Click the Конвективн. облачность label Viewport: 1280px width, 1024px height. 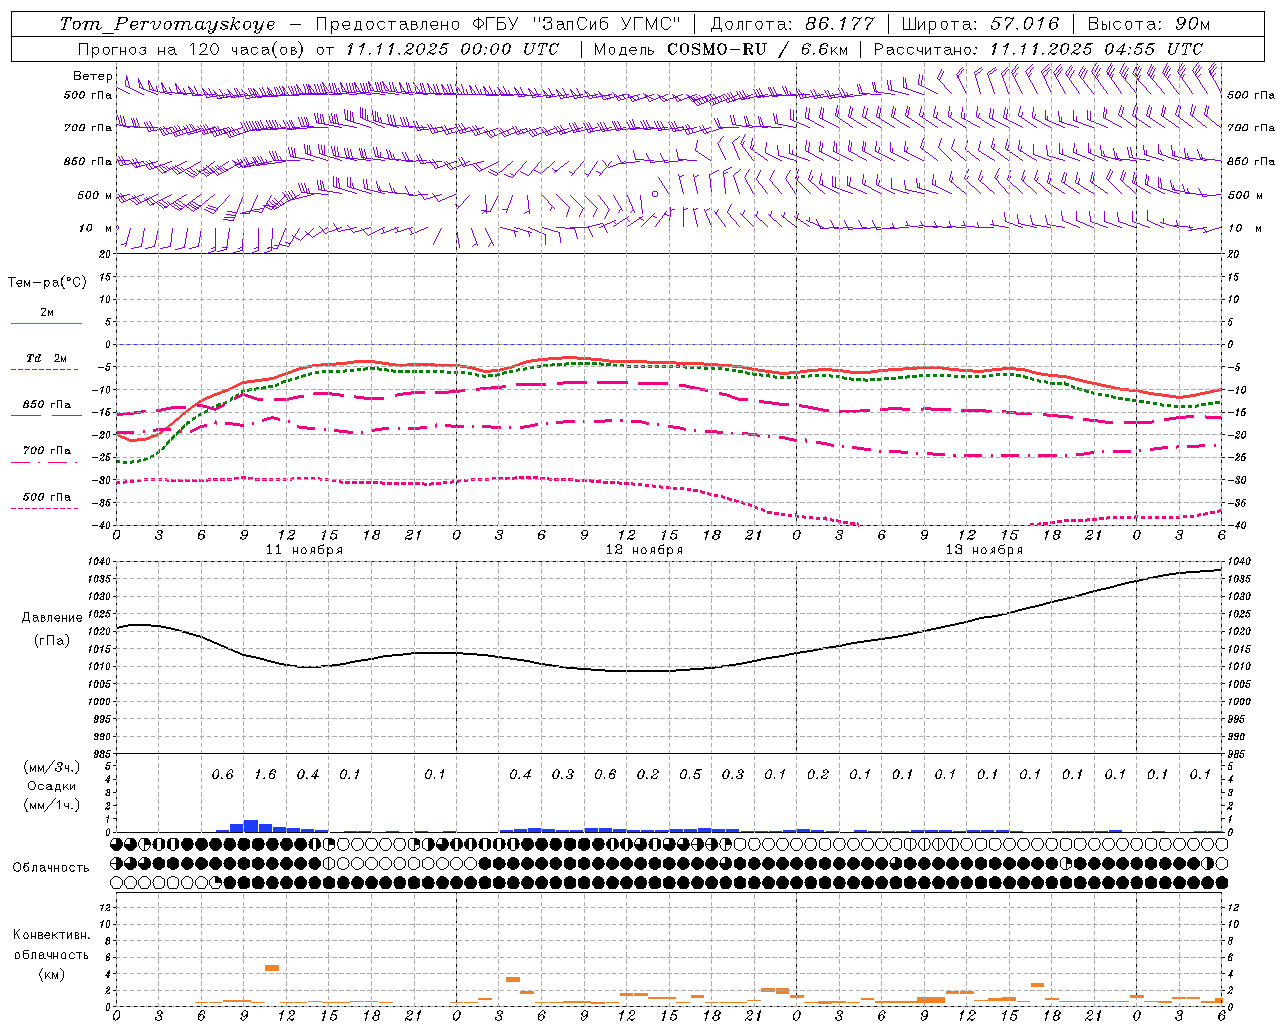pos(51,944)
